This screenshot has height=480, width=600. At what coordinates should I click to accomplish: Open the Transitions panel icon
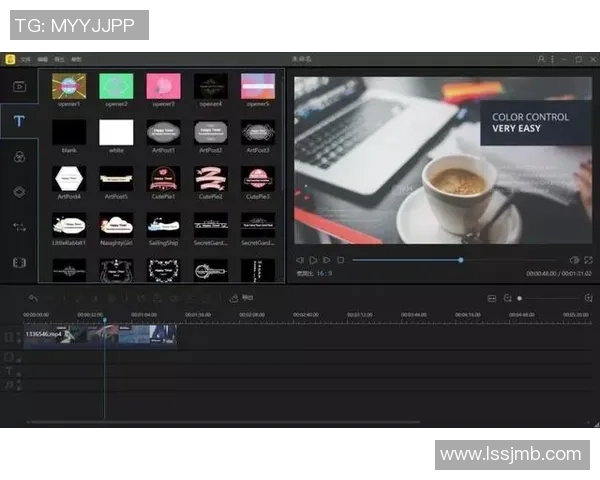pyautogui.click(x=19, y=227)
